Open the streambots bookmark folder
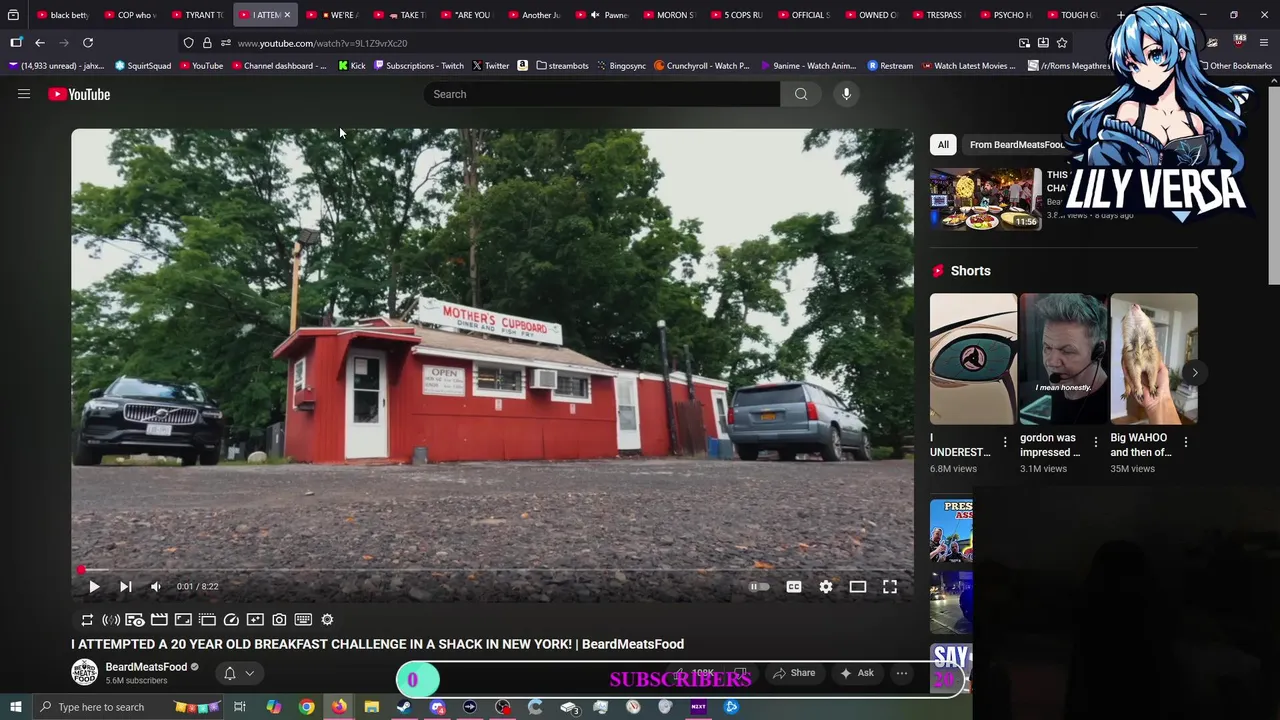 562,66
